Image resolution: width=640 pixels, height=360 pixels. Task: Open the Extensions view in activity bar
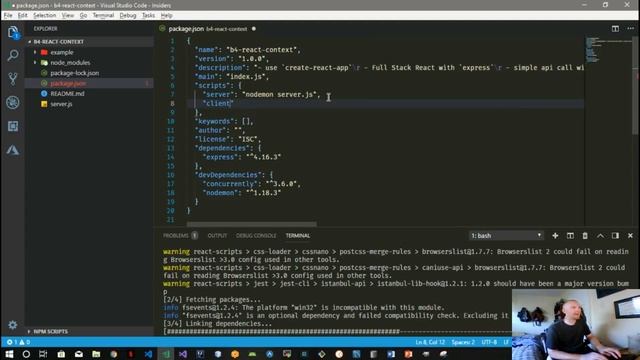pos(13,126)
